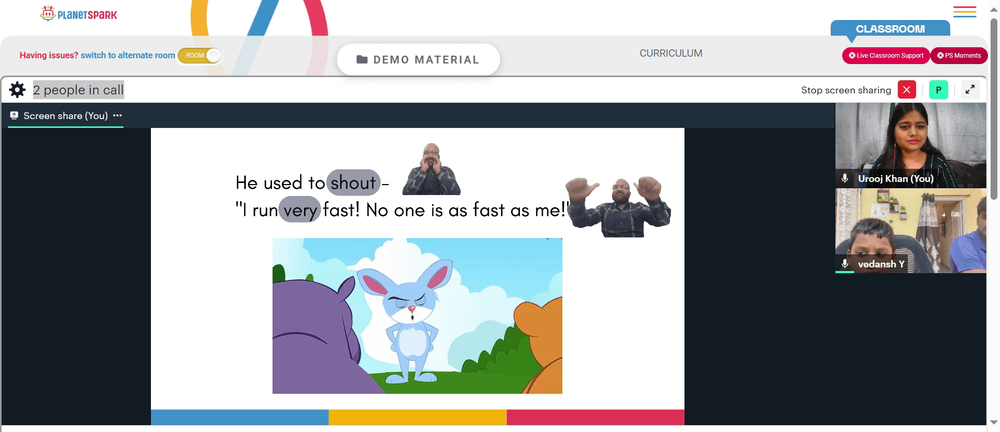Viewport: 1000px width, 432px height.
Task: Stop screen sharing with red X button
Action: tap(906, 90)
